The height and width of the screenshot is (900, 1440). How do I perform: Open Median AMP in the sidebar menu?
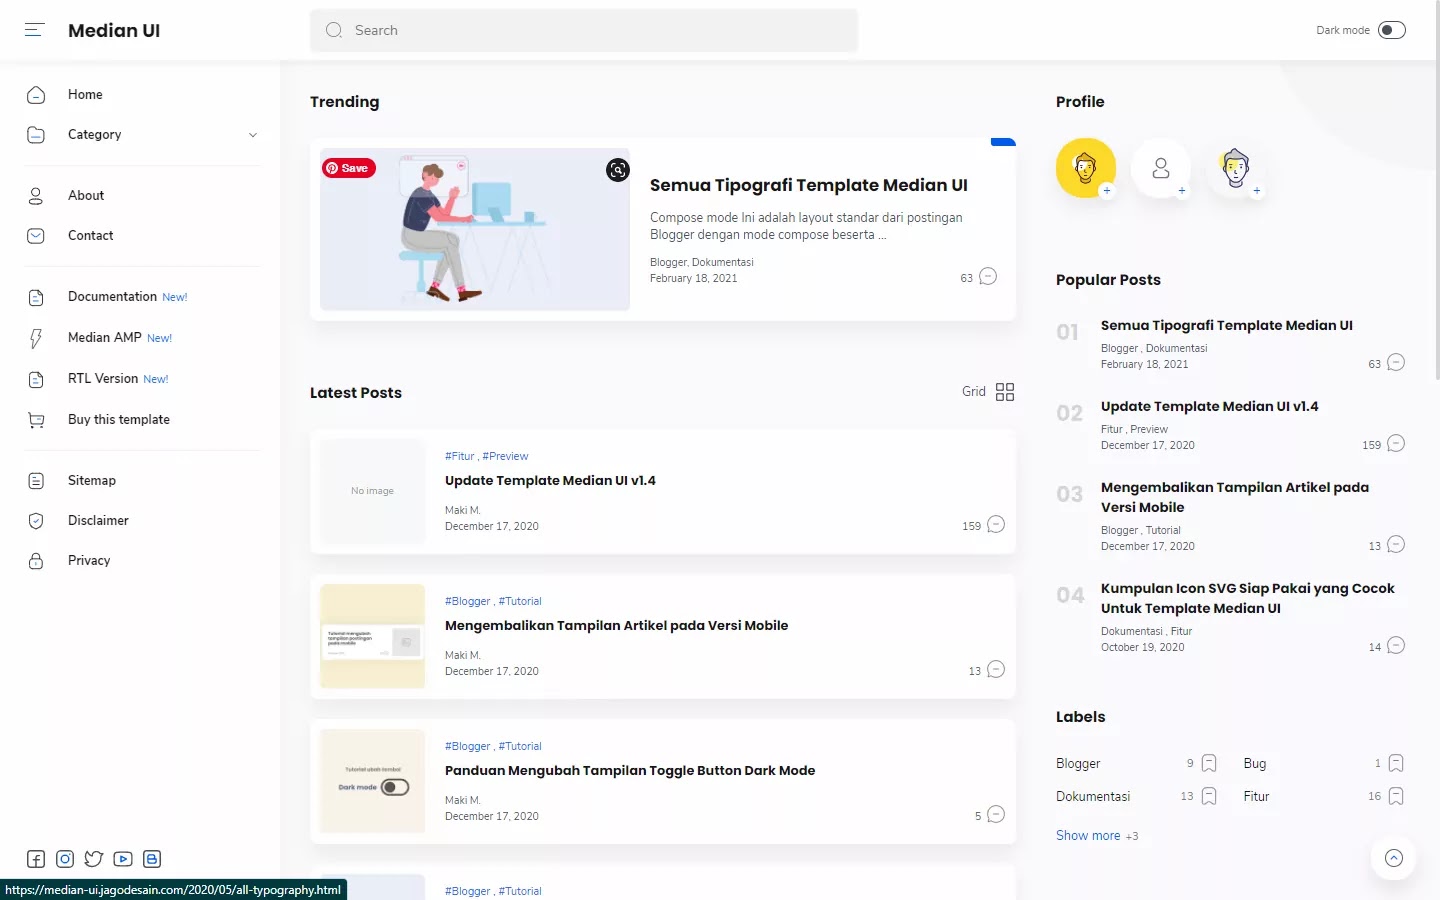click(x=105, y=338)
